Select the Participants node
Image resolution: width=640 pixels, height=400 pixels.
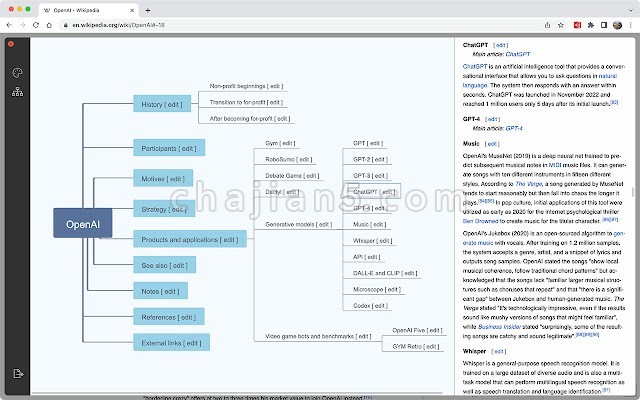169,147
